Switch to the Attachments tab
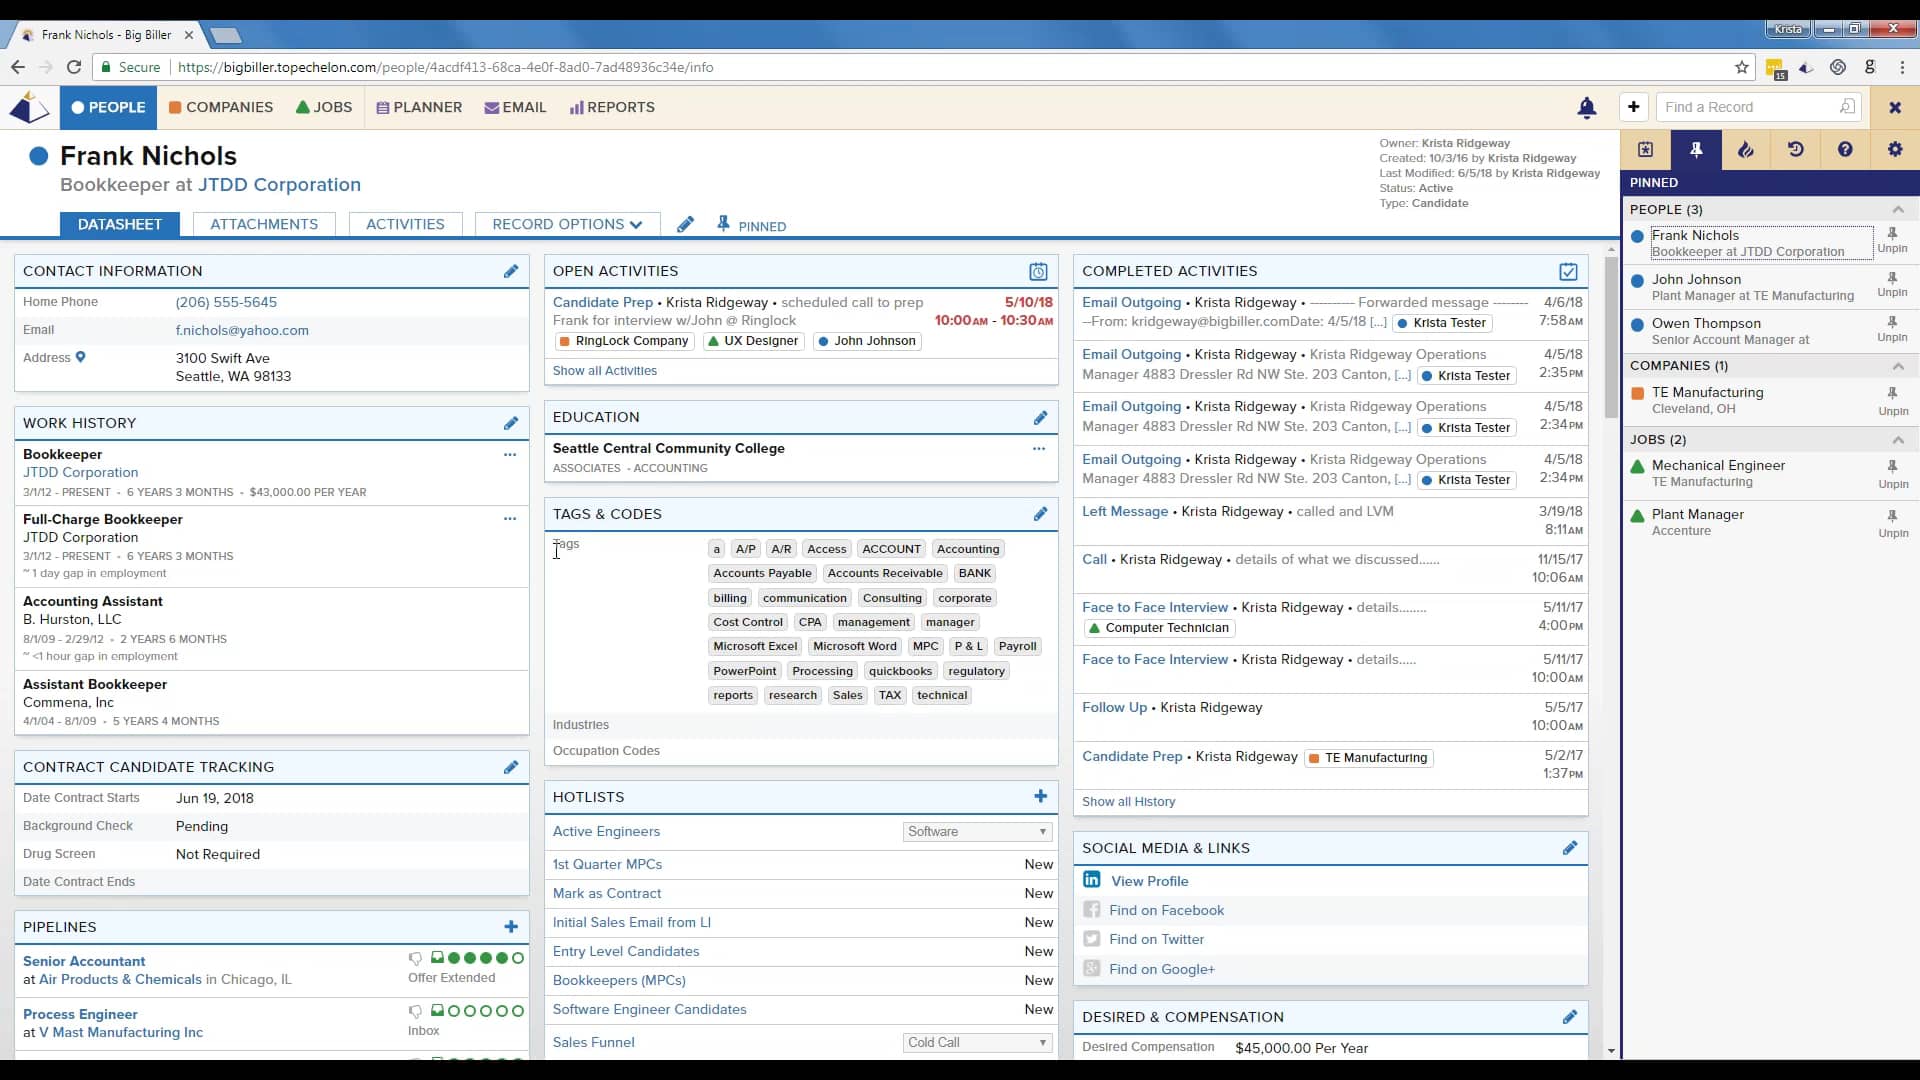The width and height of the screenshot is (1920, 1080). pos(264,224)
